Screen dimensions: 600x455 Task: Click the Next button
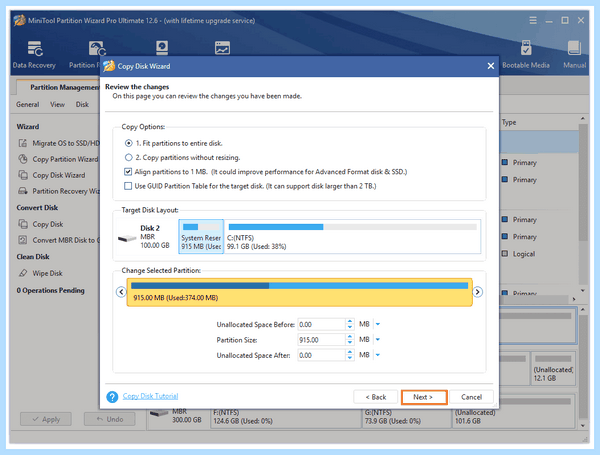(x=424, y=397)
